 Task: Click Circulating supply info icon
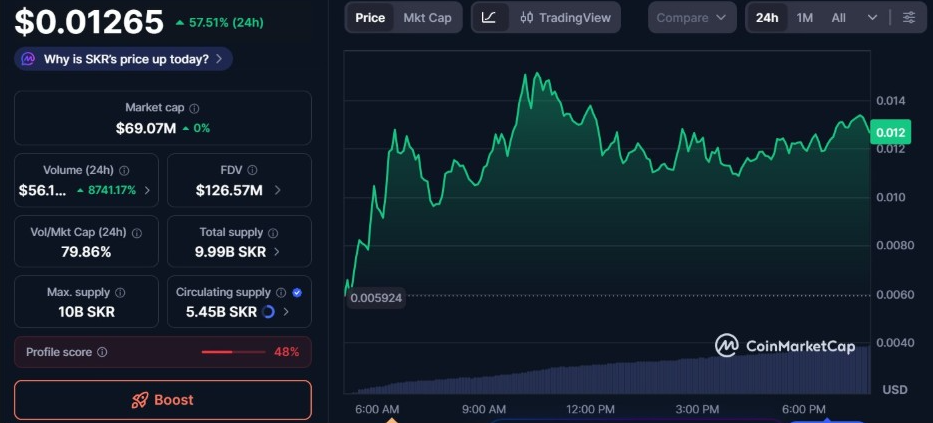click(281, 293)
